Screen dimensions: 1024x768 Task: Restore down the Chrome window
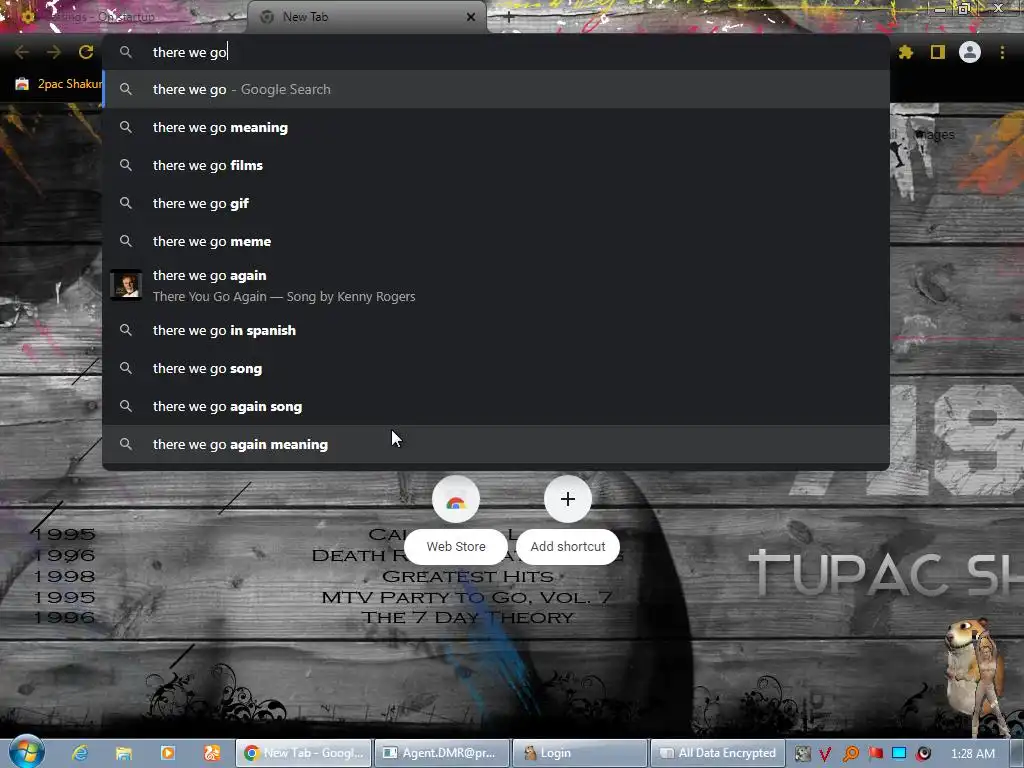point(963,8)
